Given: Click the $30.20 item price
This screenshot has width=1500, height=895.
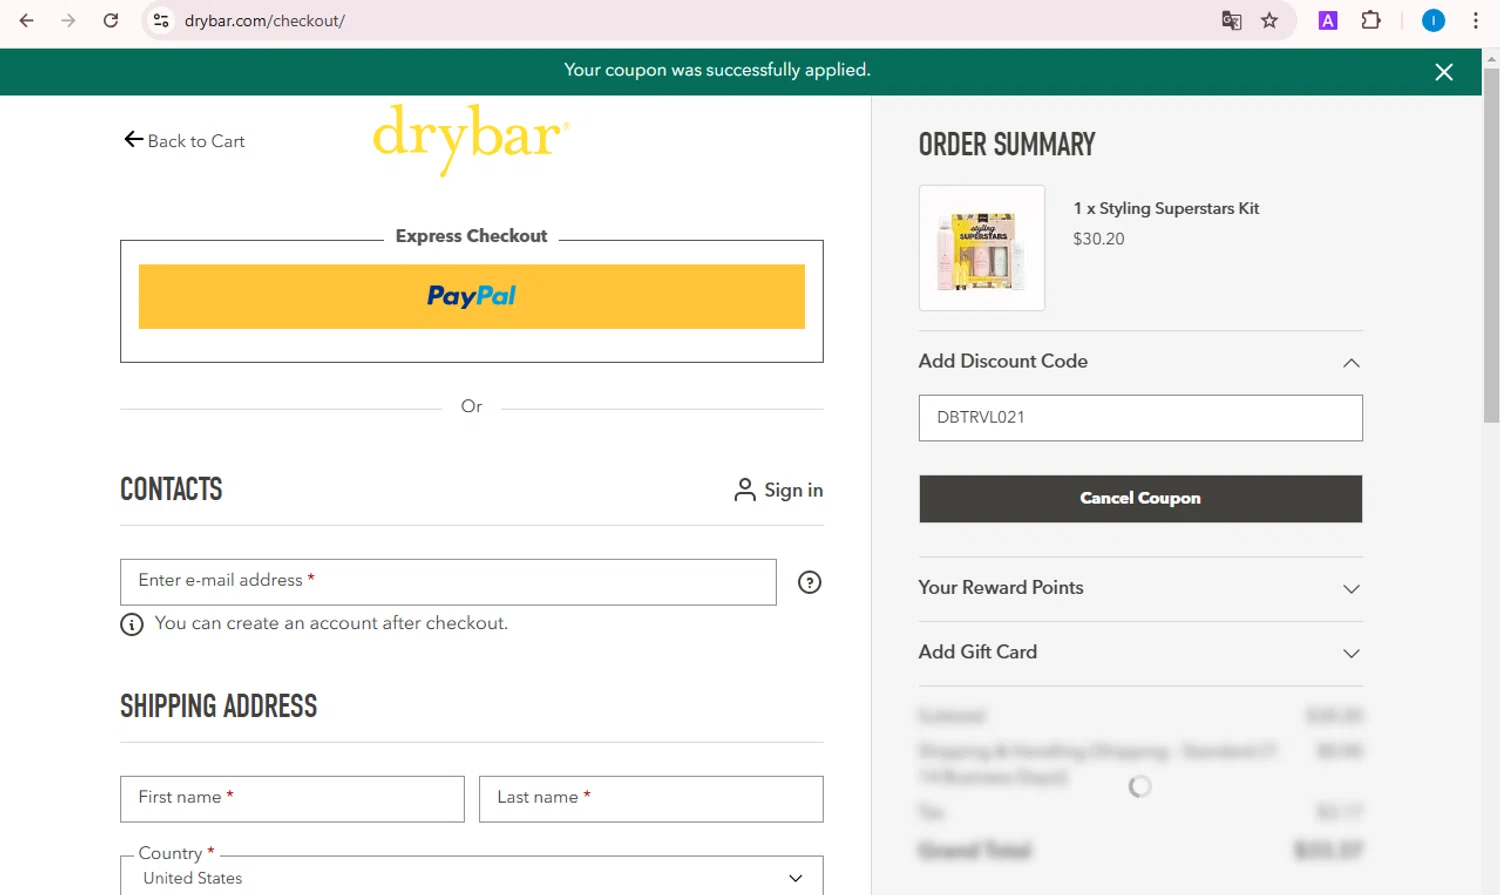Looking at the screenshot, I should [x=1098, y=239].
